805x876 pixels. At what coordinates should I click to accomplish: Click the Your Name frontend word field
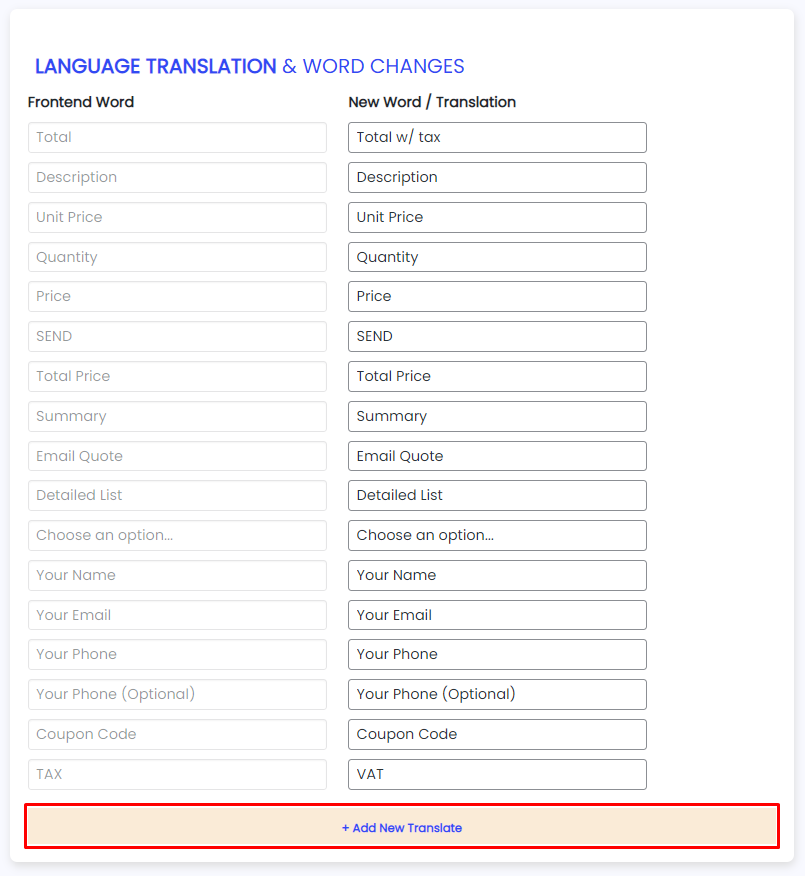(x=178, y=575)
